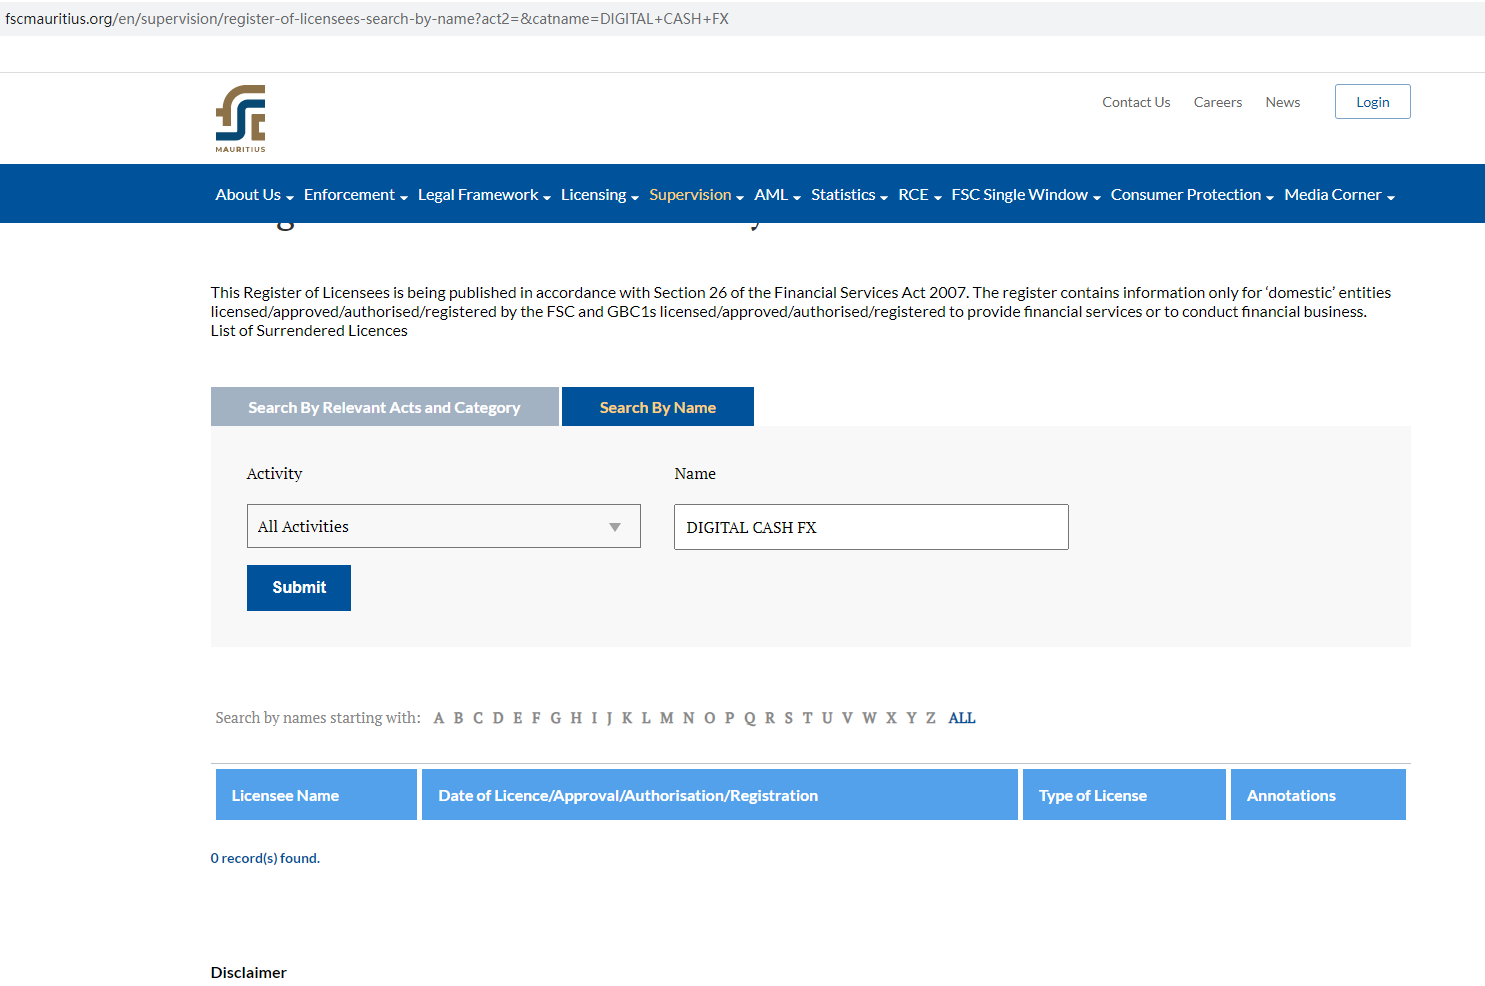Open the Media Corner menu
The height and width of the screenshot is (986, 1485).
click(x=1338, y=195)
